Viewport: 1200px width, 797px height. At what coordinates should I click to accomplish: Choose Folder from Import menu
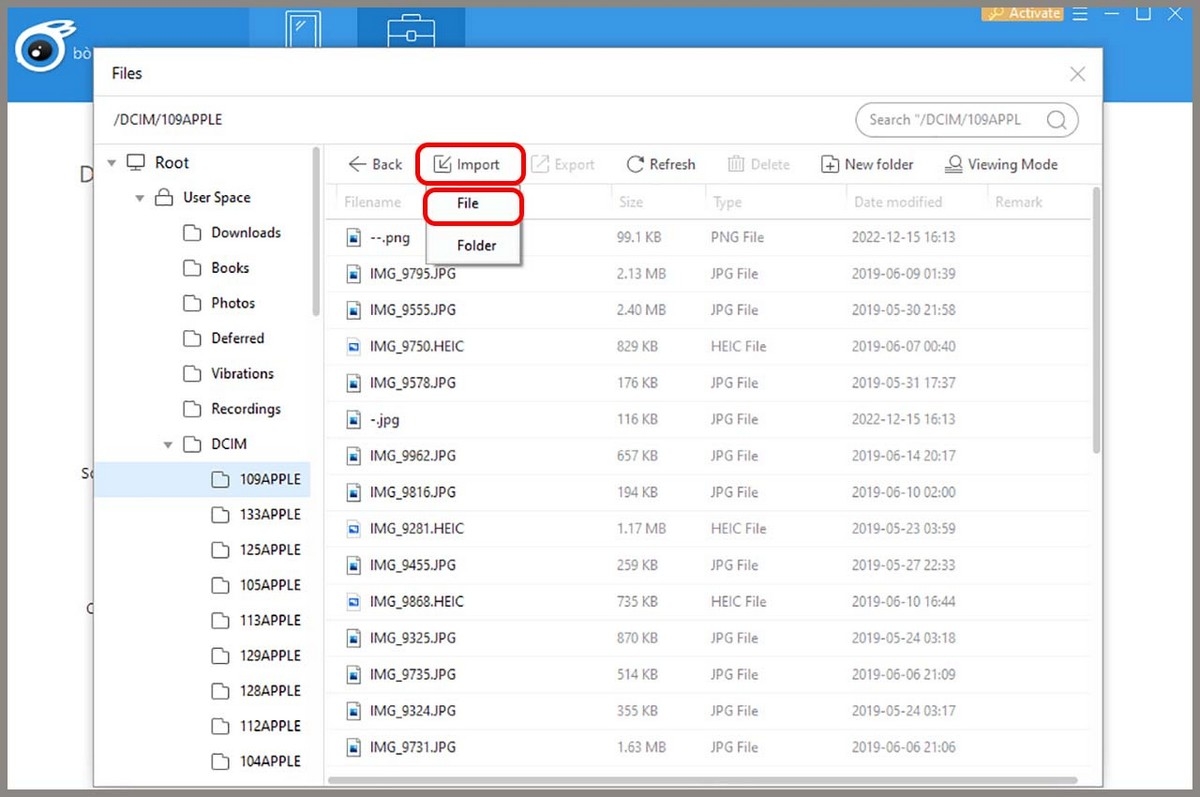(x=476, y=245)
